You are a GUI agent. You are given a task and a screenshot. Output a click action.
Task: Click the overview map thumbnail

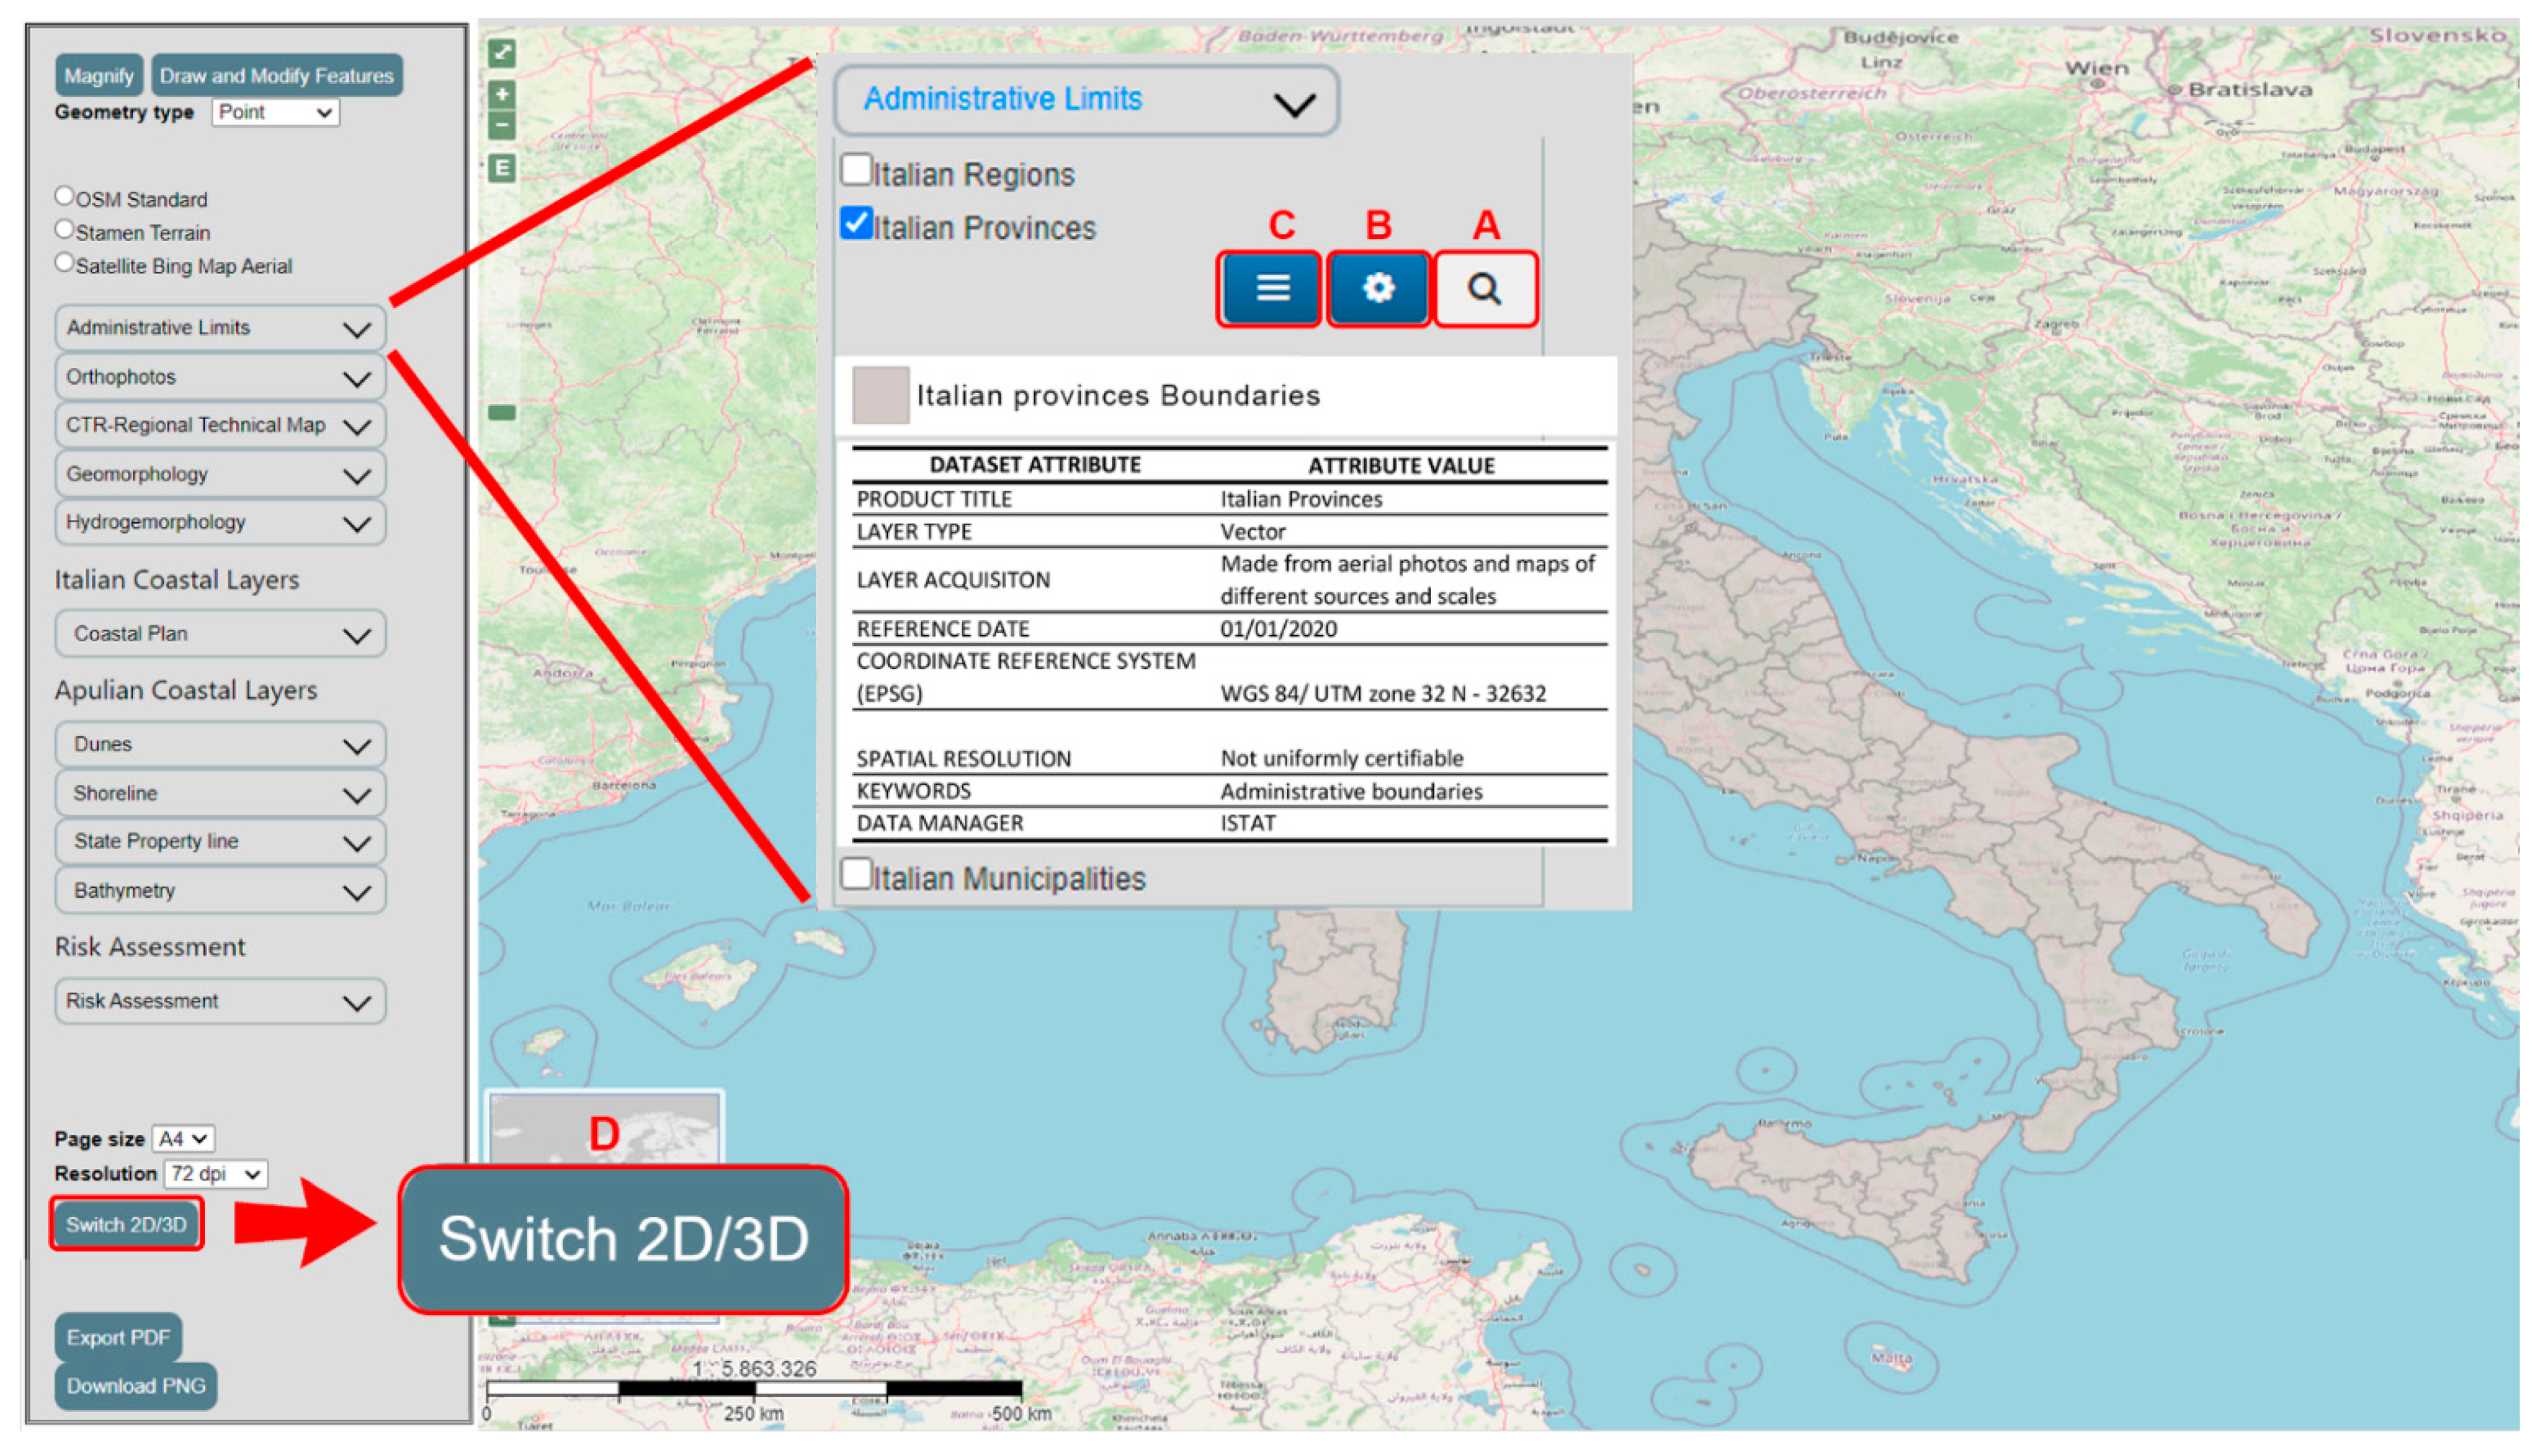[x=604, y=1128]
